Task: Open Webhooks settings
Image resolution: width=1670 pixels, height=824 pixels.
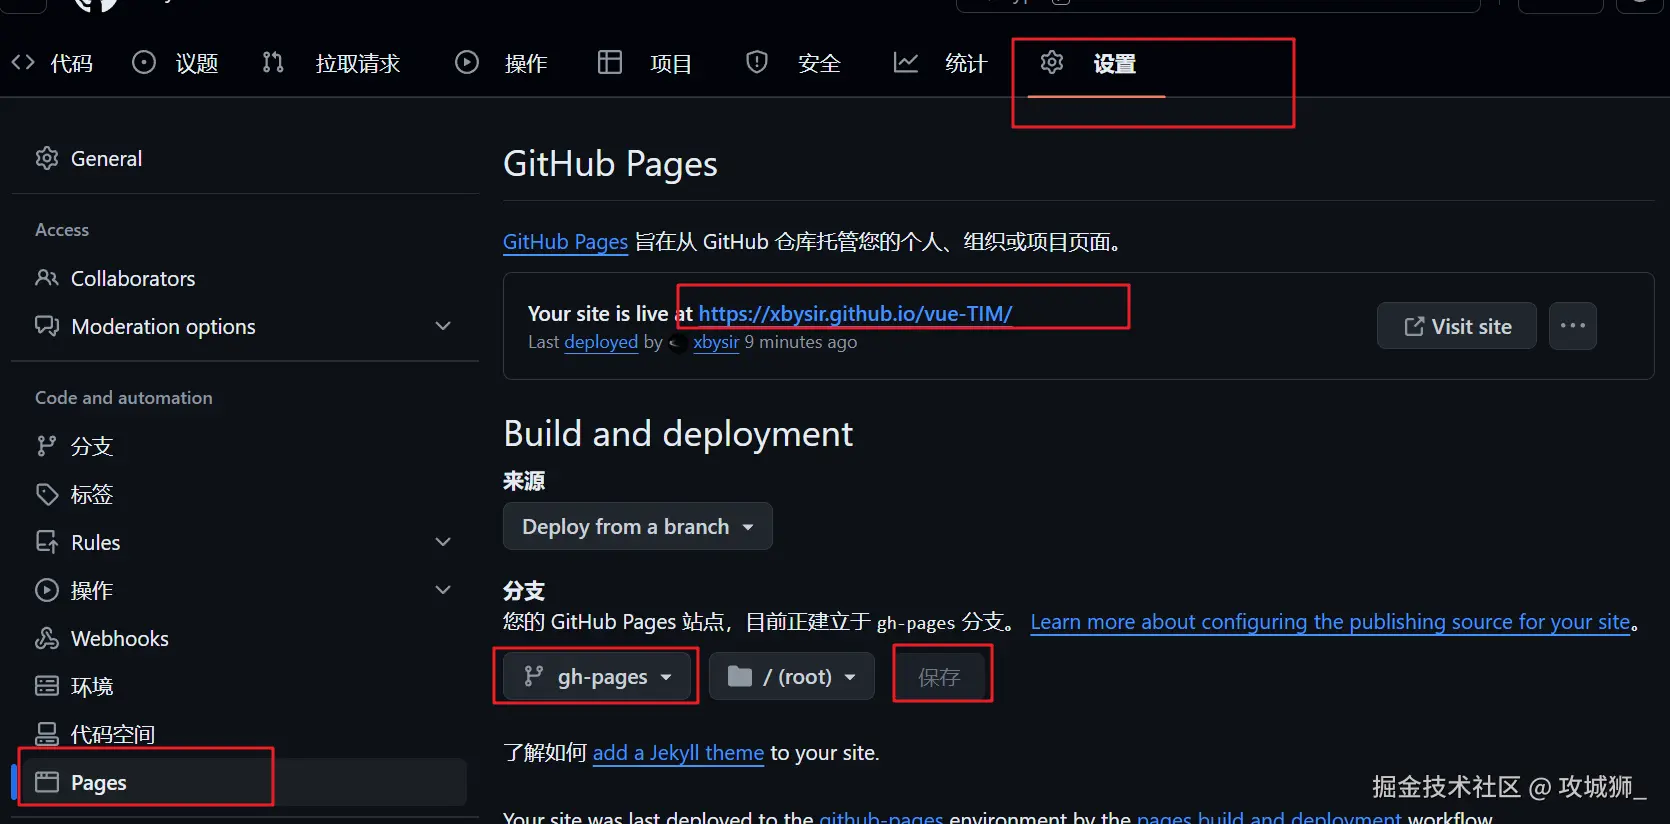Action: coord(245,638)
